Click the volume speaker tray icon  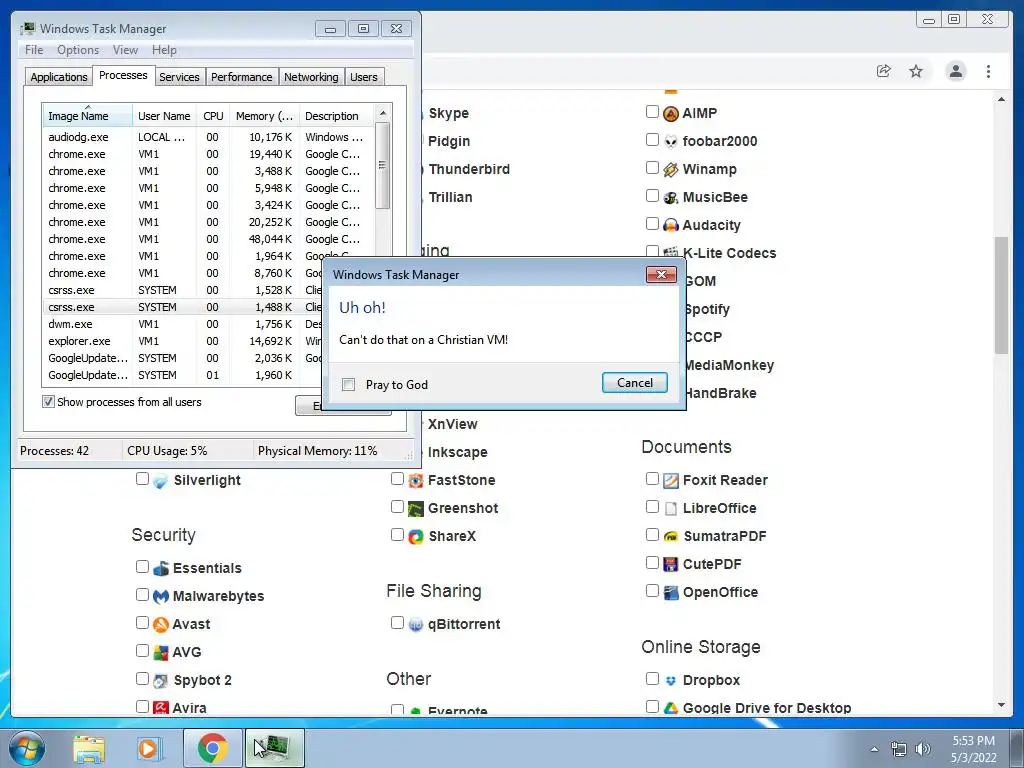coord(923,749)
